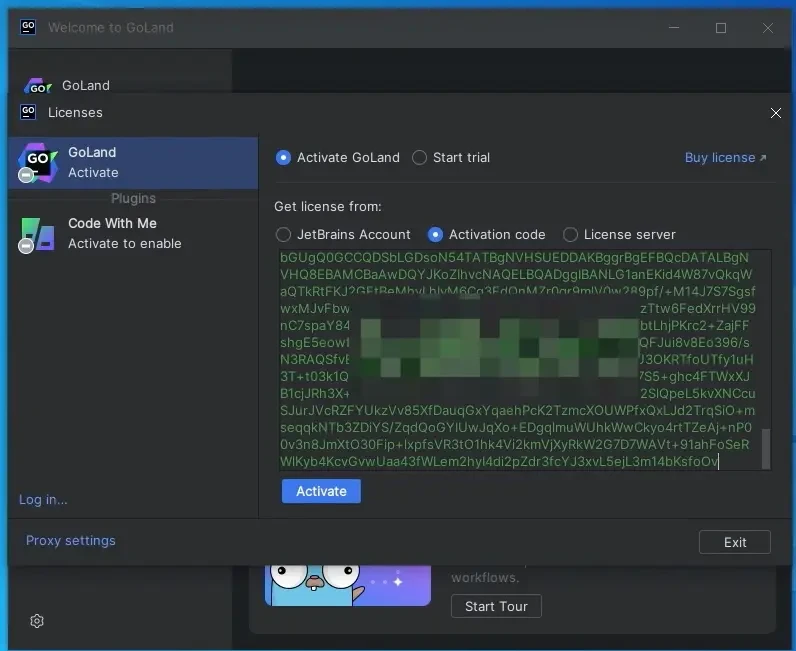796x651 pixels.
Task: Select JetBrains Account as license source
Action: (284, 234)
